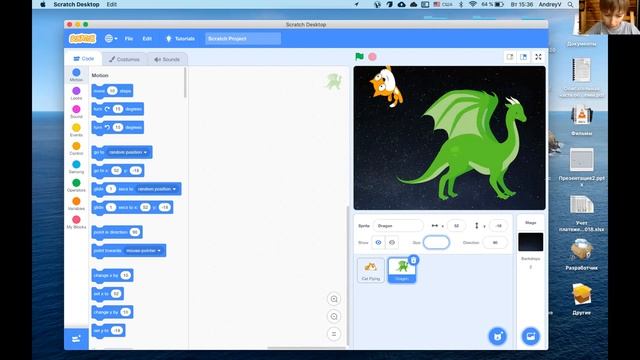Viewport: 640px width, 360px height.
Task: Click the go to x y block
Action: 118,171
